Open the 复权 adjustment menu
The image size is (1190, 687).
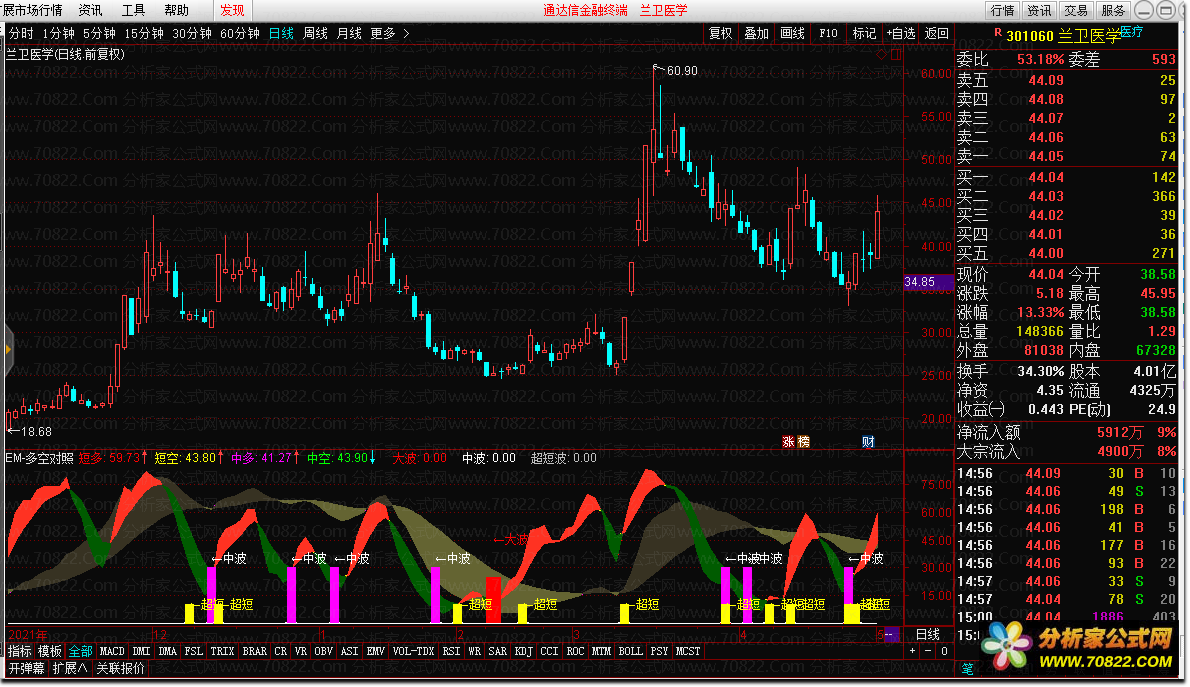[721, 33]
